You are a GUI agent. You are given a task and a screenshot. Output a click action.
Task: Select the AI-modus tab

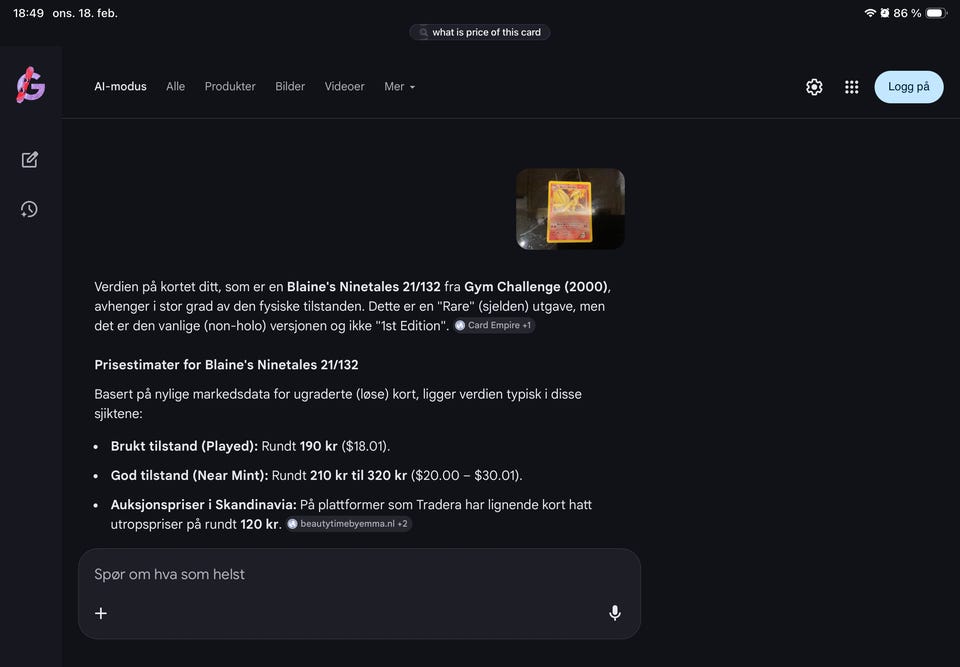pyautogui.click(x=121, y=86)
